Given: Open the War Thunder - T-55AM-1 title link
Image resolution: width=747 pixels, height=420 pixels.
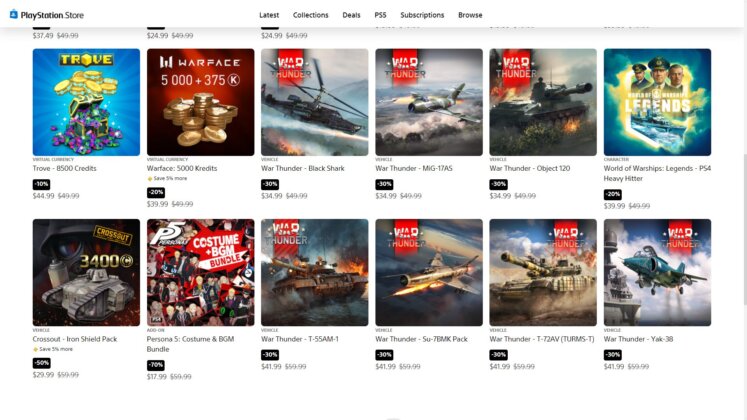Looking at the screenshot, I should (300, 339).
